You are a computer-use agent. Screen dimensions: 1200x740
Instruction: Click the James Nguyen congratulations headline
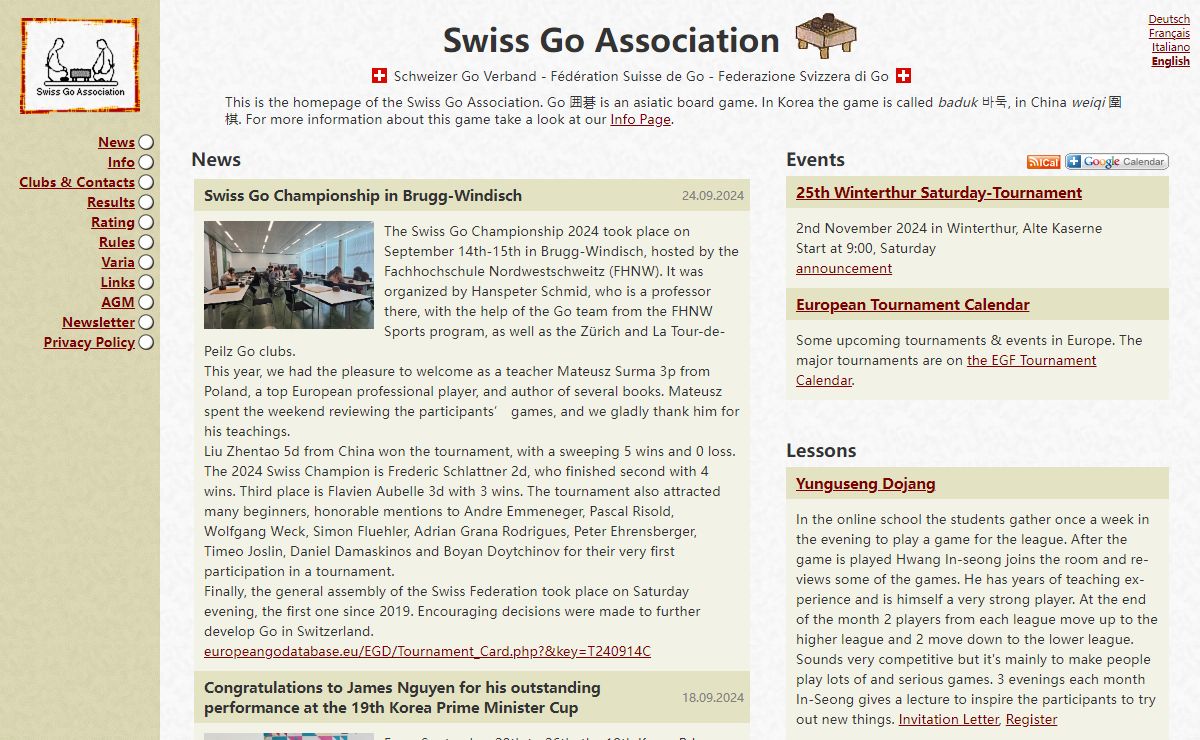tap(402, 697)
